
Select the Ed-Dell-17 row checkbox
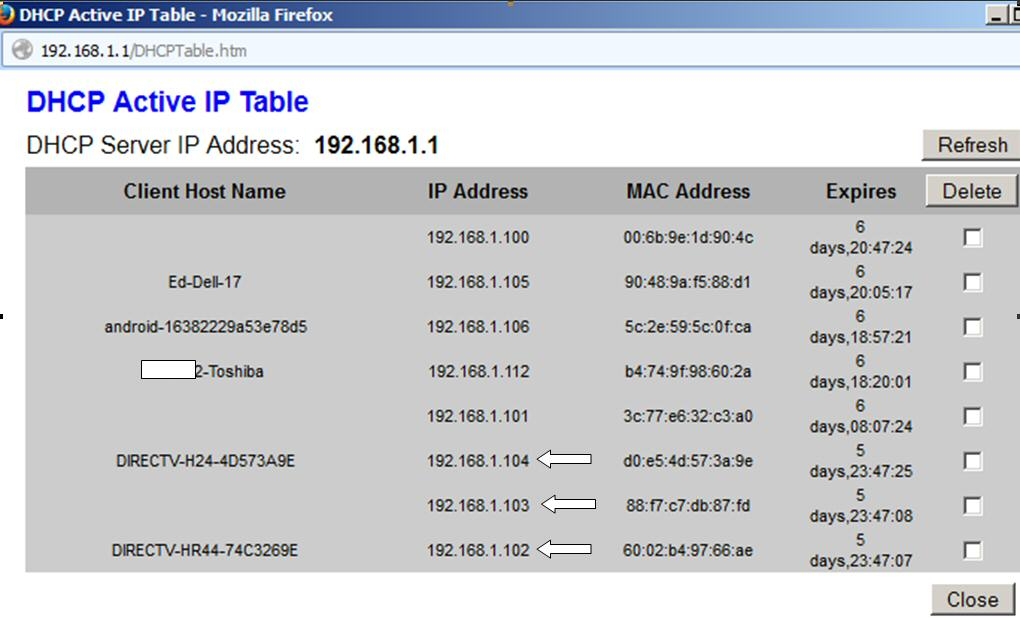click(972, 282)
